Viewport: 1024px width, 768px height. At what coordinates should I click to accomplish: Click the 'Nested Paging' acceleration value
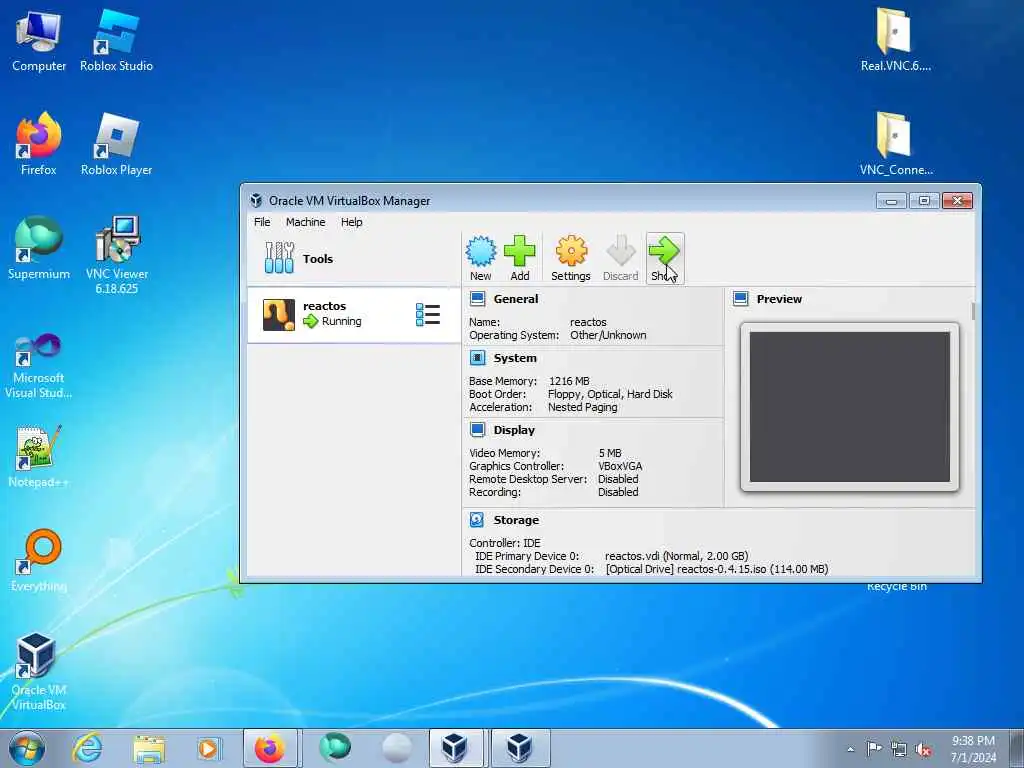click(x=583, y=407)
